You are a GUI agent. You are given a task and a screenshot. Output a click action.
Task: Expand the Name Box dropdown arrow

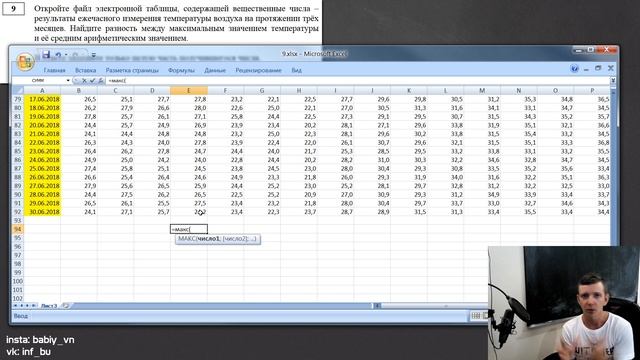pyautogui.click(x=68, y=81)
